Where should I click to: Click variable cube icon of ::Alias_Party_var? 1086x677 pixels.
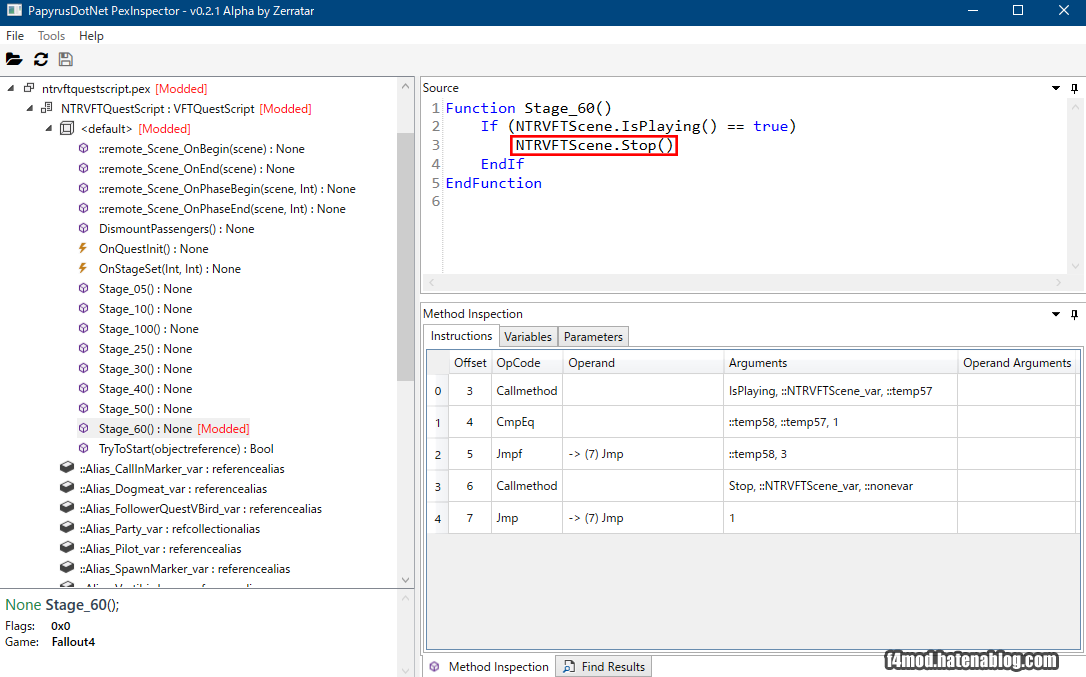point(66,528)
